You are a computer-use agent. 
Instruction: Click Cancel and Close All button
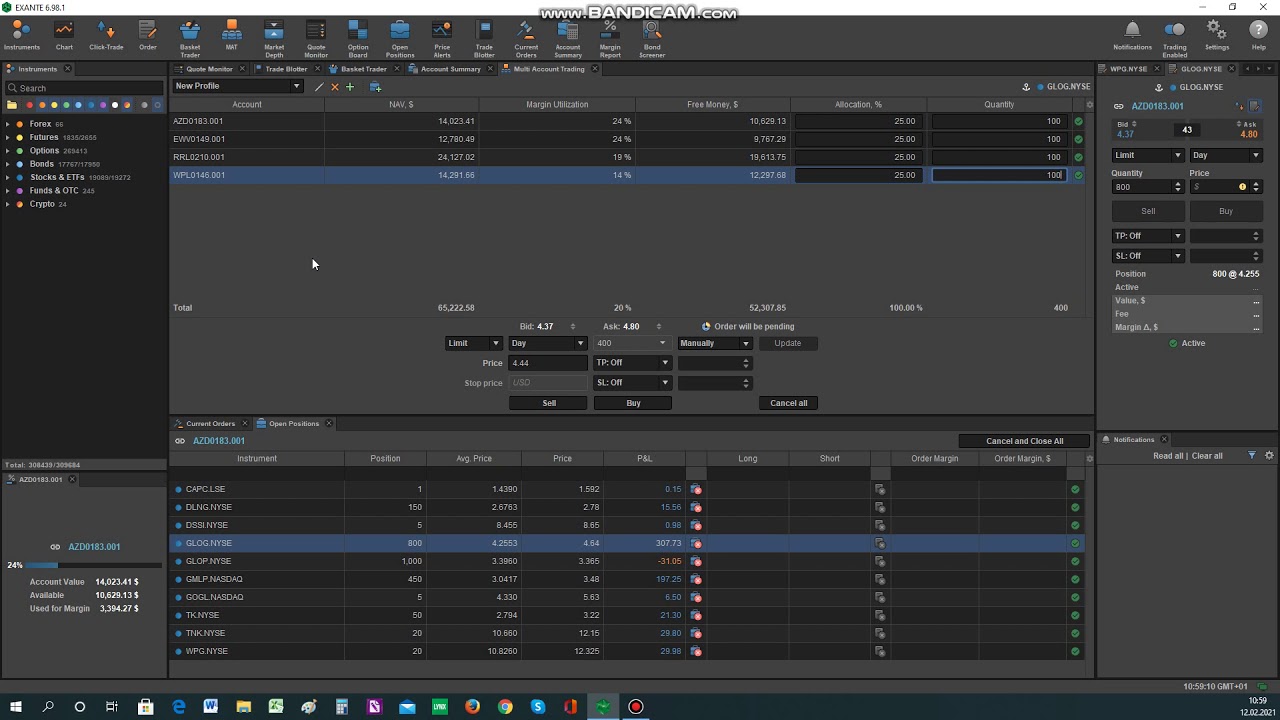[1025, 441]
